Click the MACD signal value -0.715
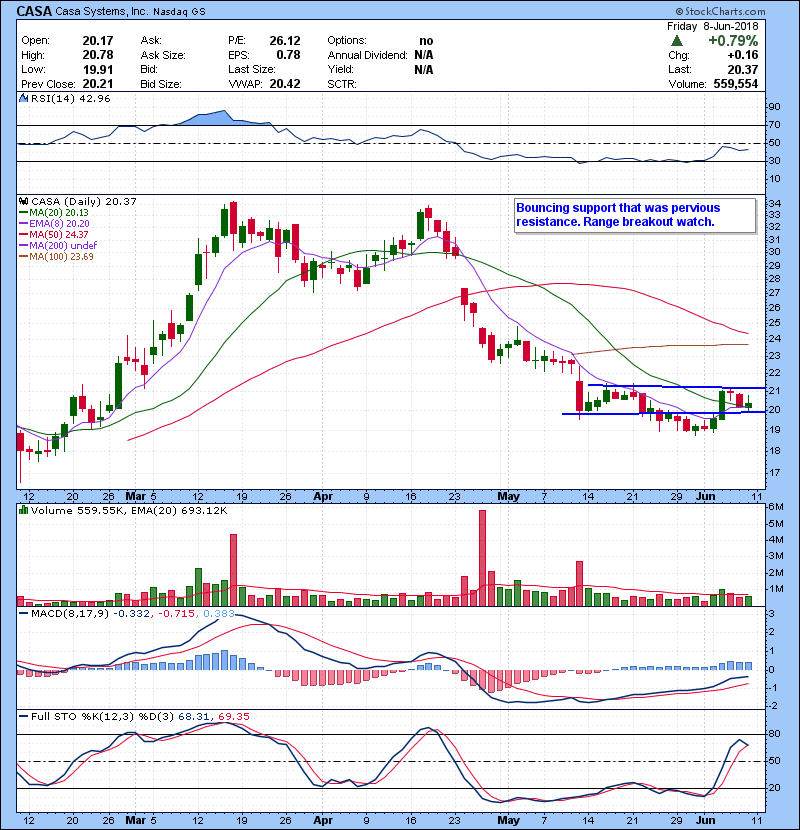The width and height of the screenshot is (800, 830). click(176, 614)
